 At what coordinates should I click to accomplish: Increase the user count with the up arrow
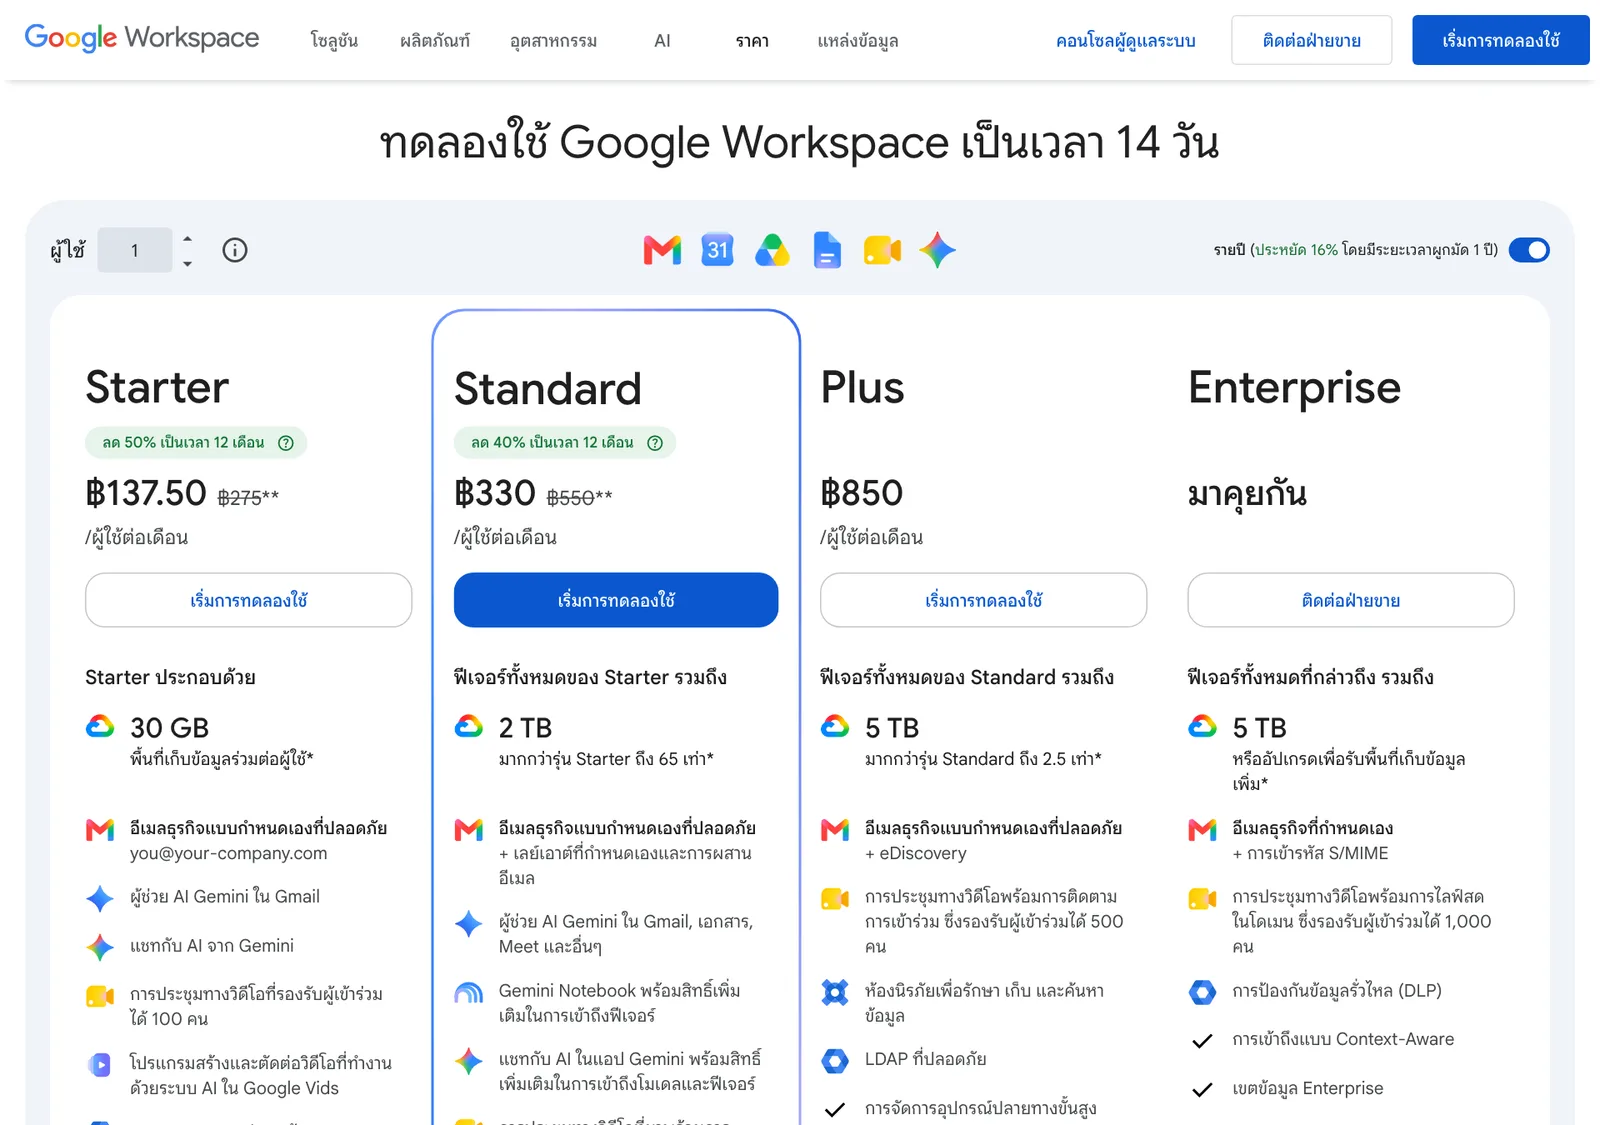tap(187, 239)
